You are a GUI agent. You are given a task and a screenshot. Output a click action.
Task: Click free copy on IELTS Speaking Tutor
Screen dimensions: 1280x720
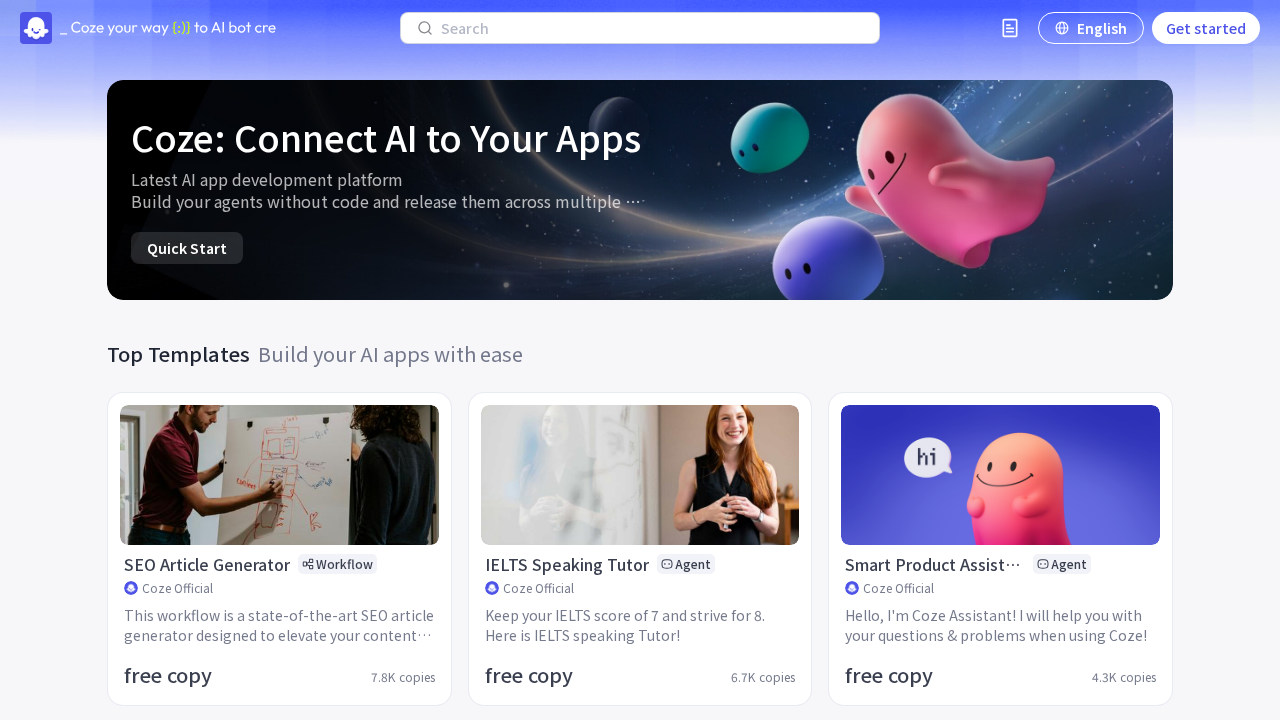[529, 675]
